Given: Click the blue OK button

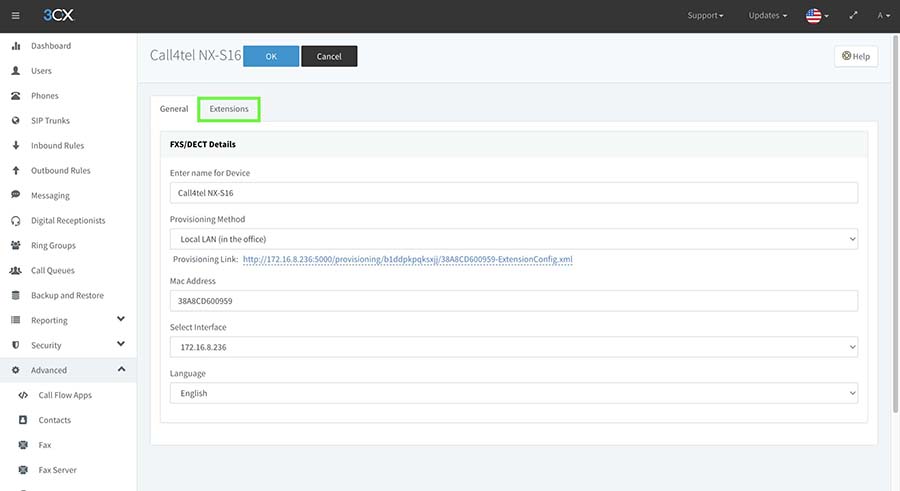Looking at the screenshot, I should point(271,56).
